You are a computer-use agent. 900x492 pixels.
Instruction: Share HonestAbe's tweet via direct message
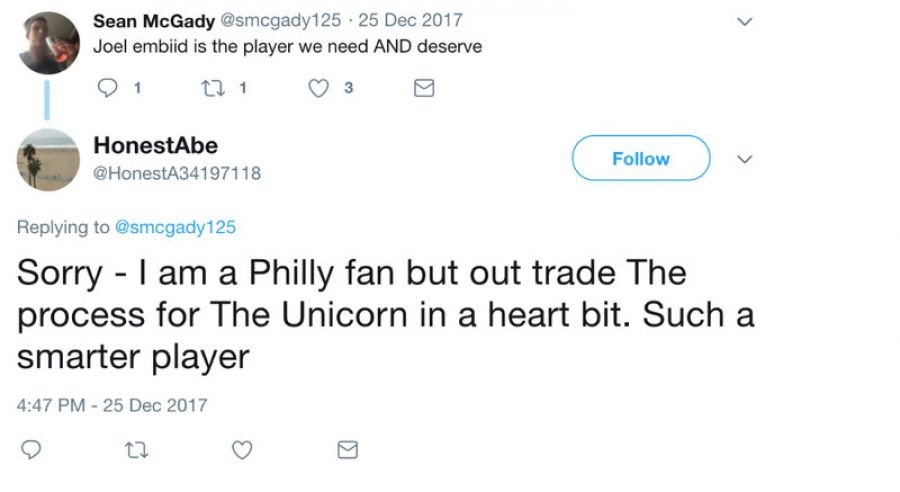(347, 451)
